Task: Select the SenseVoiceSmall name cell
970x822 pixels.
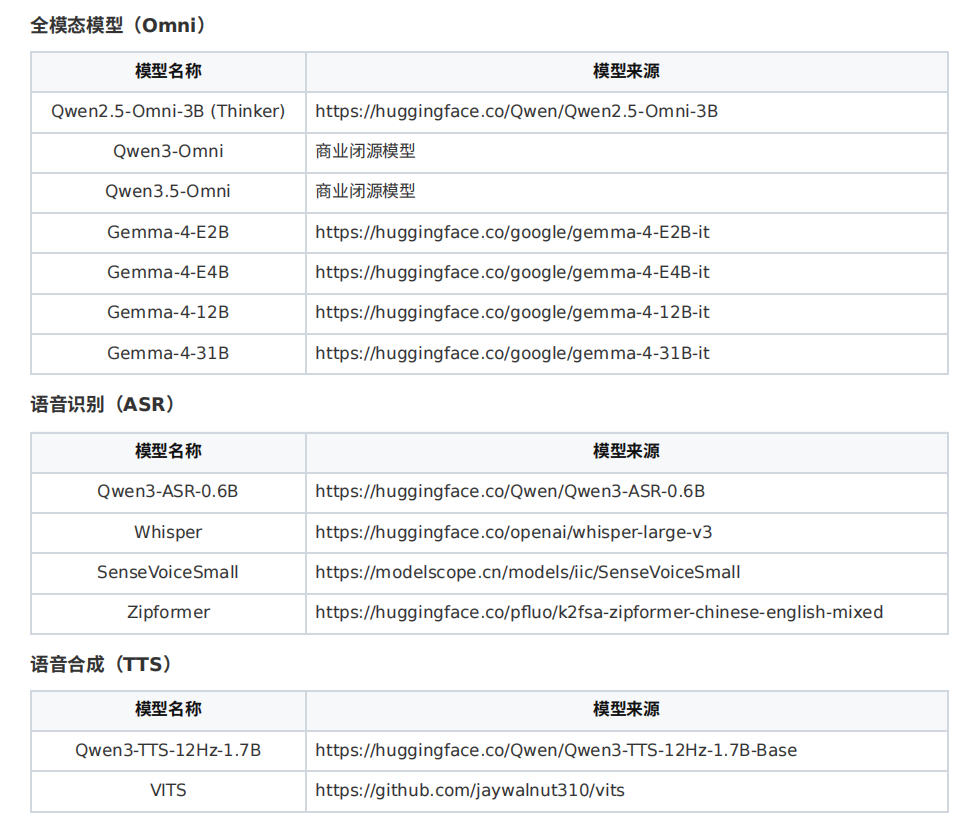Action: point(168,573)
